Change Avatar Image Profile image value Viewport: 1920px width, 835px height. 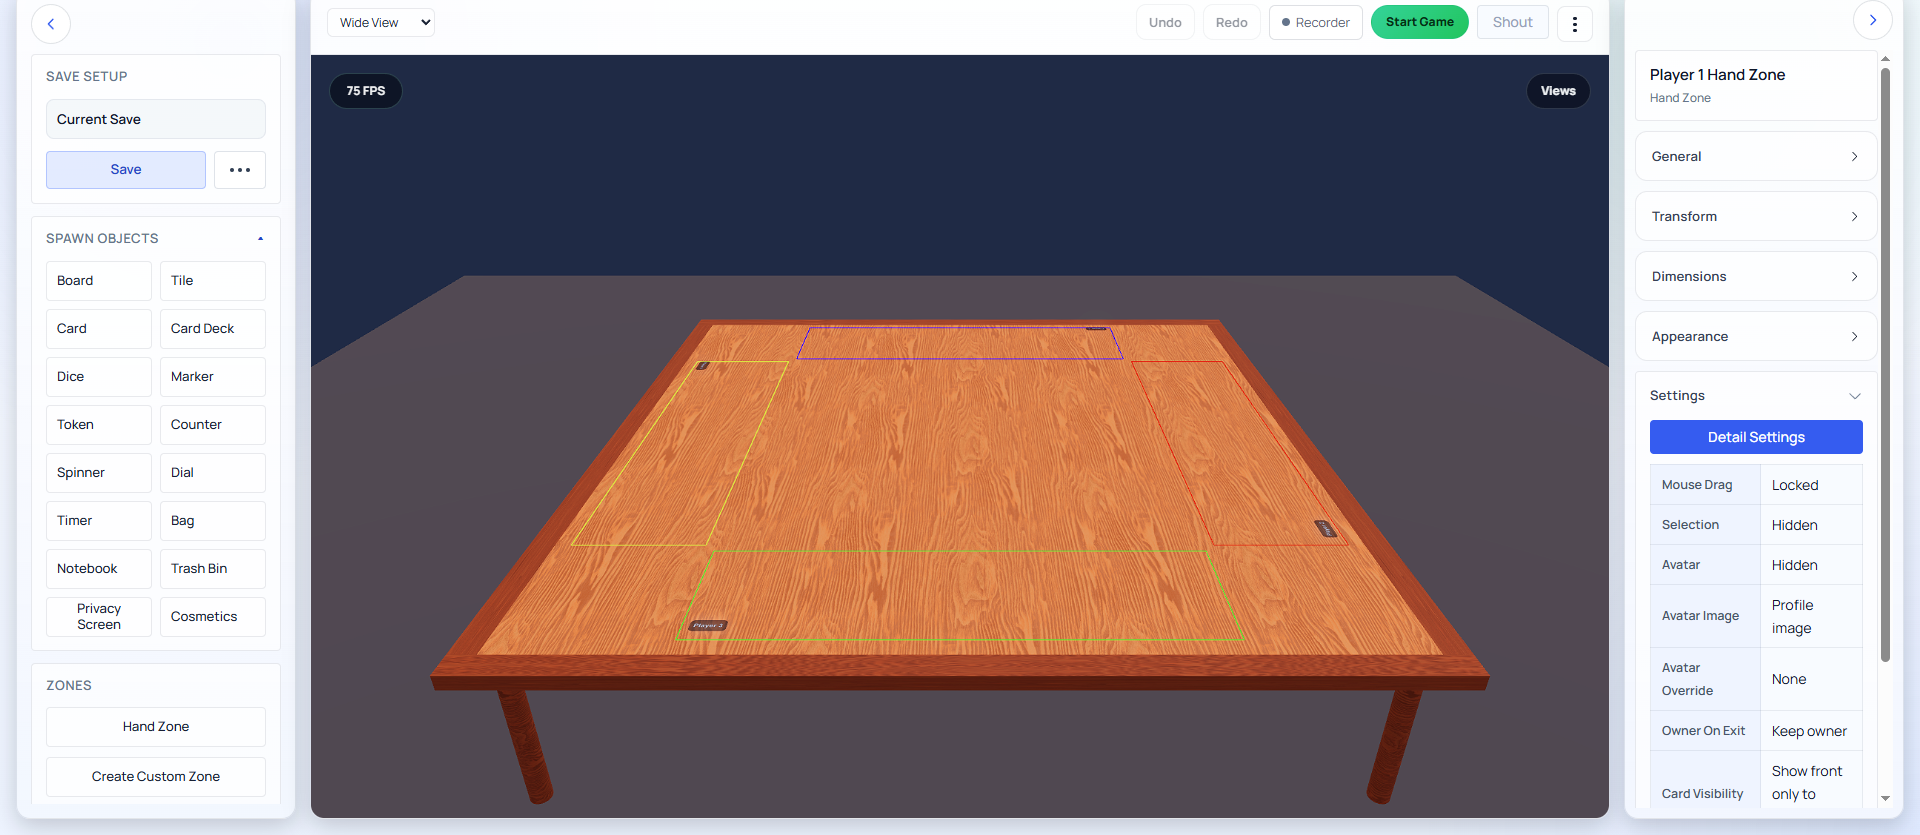[x=1811, y=617]
